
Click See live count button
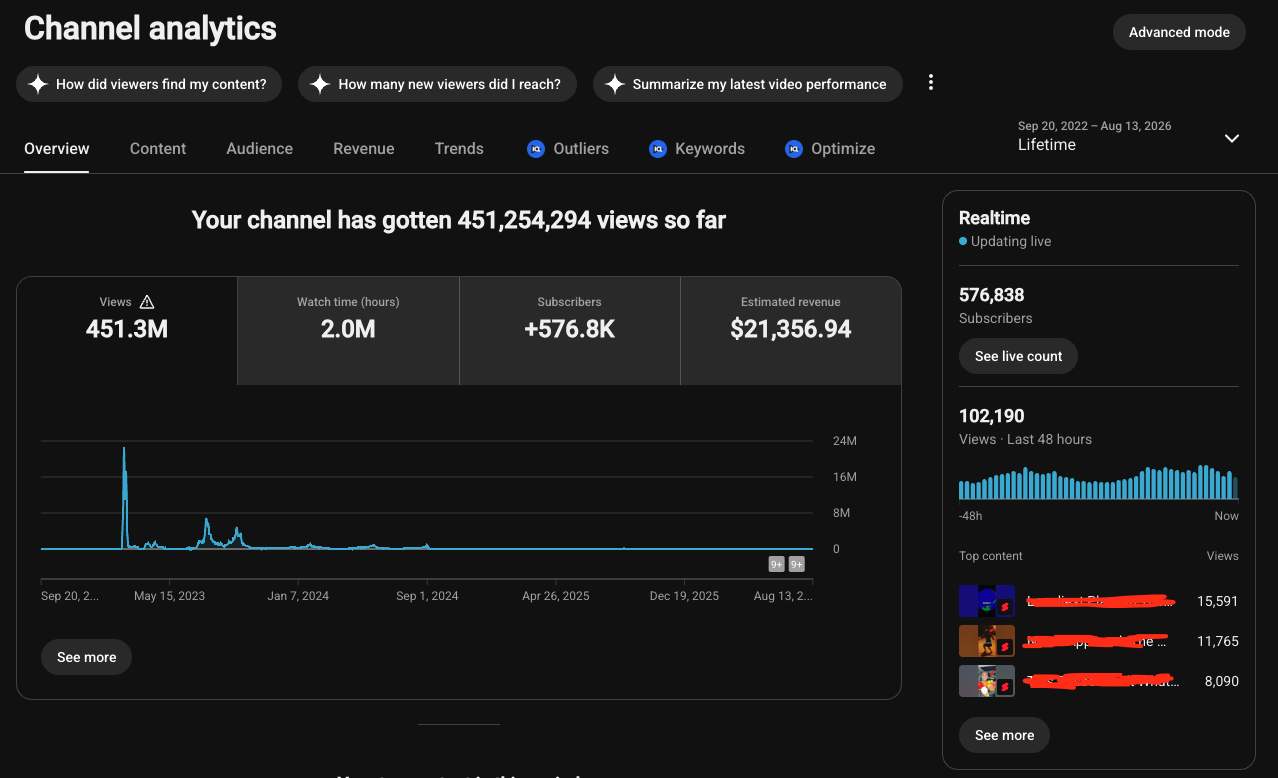[1018, 356]
